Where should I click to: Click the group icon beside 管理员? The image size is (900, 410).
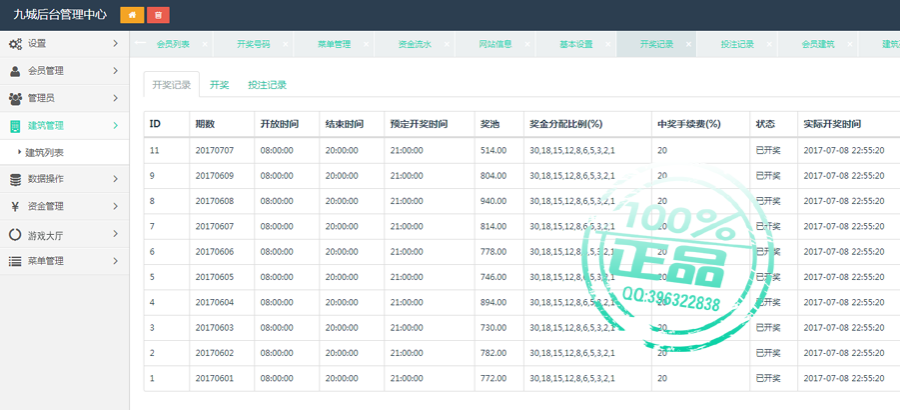(15, 98)
